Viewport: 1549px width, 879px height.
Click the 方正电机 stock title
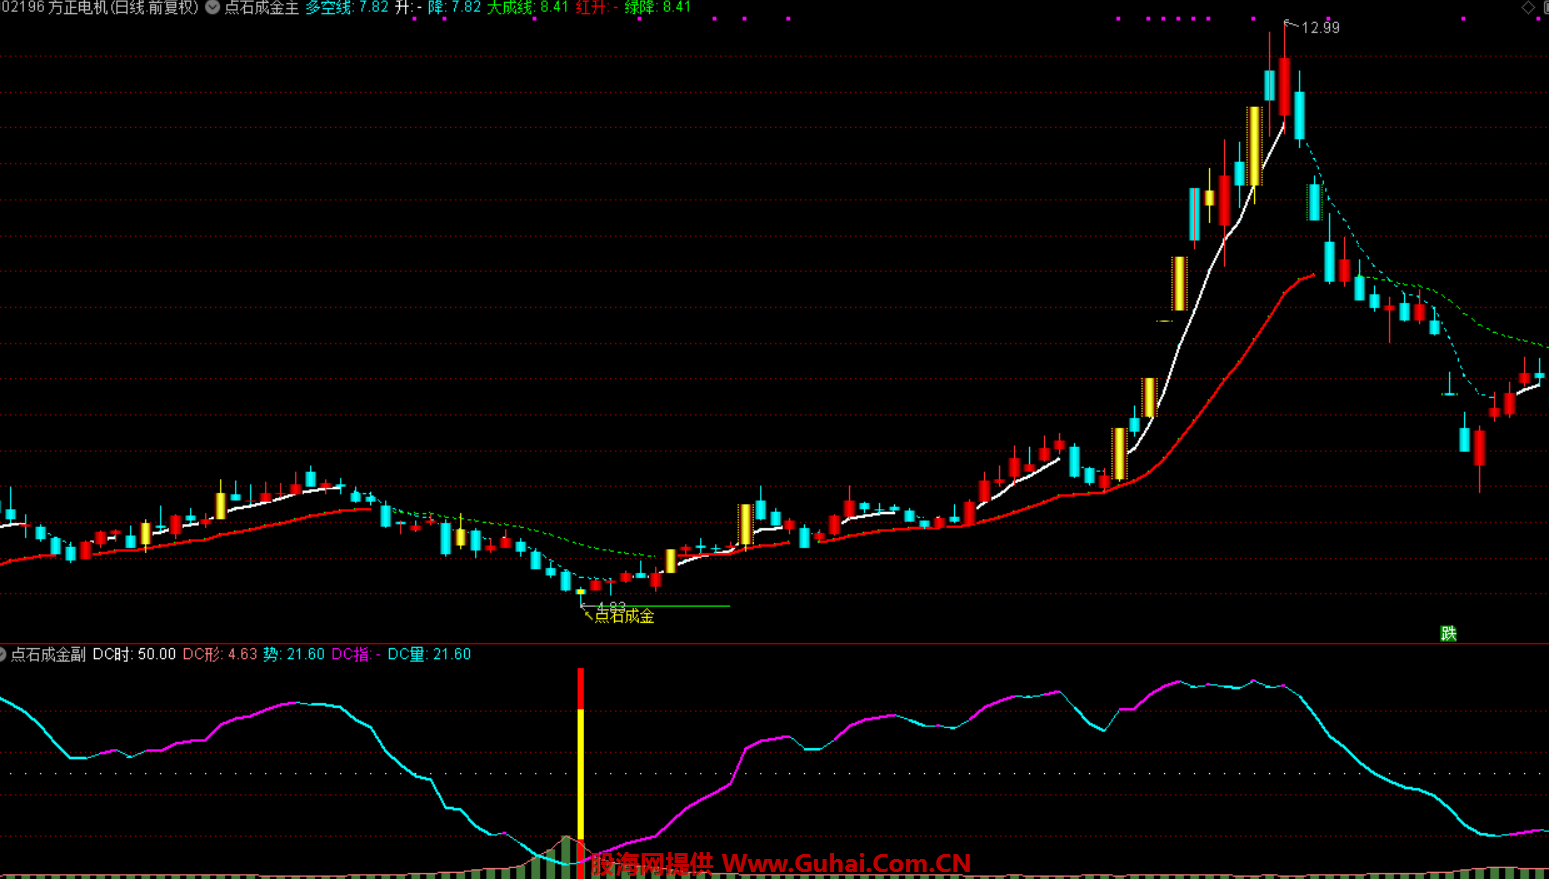point(100,7)
